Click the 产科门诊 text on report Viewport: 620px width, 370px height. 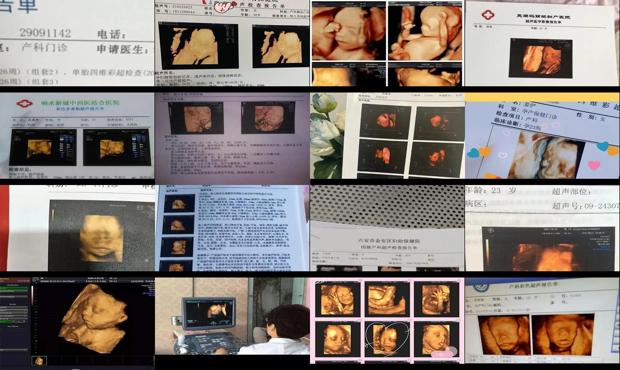click(x=44, y=48)
